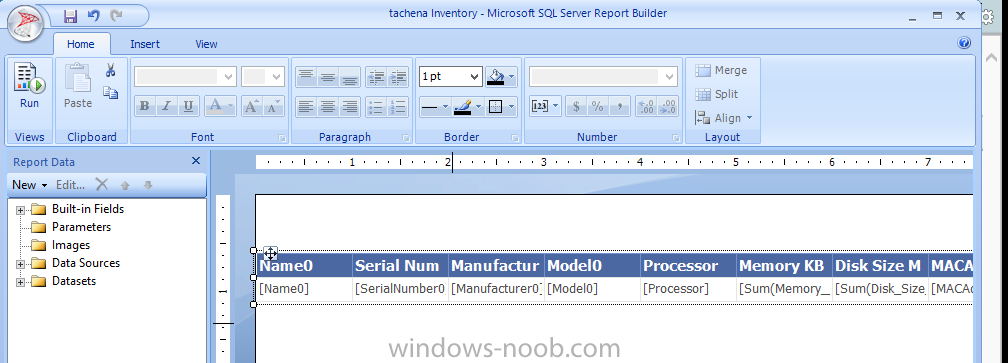
Task: Click the Align layout button
Action: (x=723, y=118)
